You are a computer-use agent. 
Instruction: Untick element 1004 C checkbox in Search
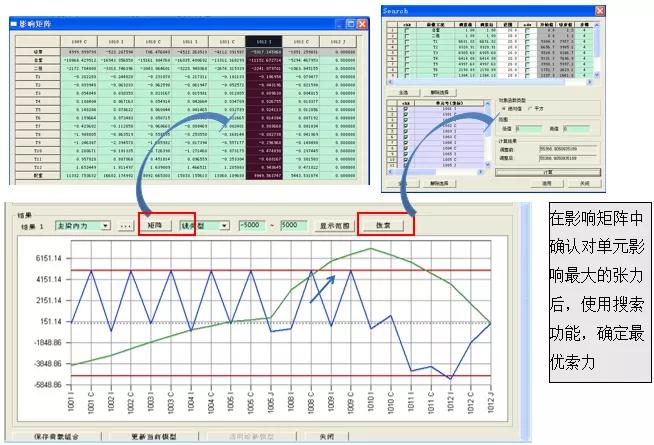click(405, 148)
